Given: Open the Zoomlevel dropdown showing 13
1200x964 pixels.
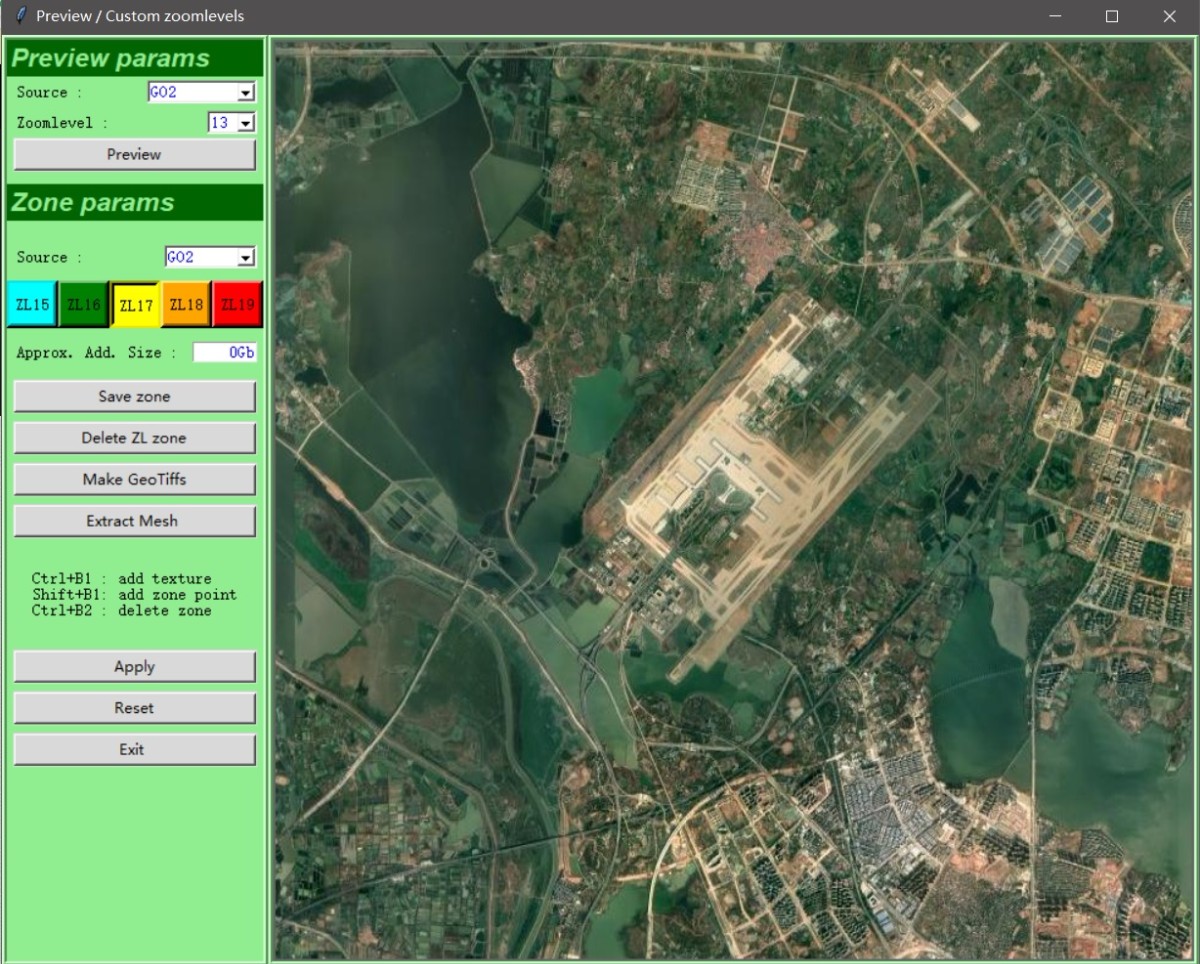Looking at the screenshot, I should (245, 123).
